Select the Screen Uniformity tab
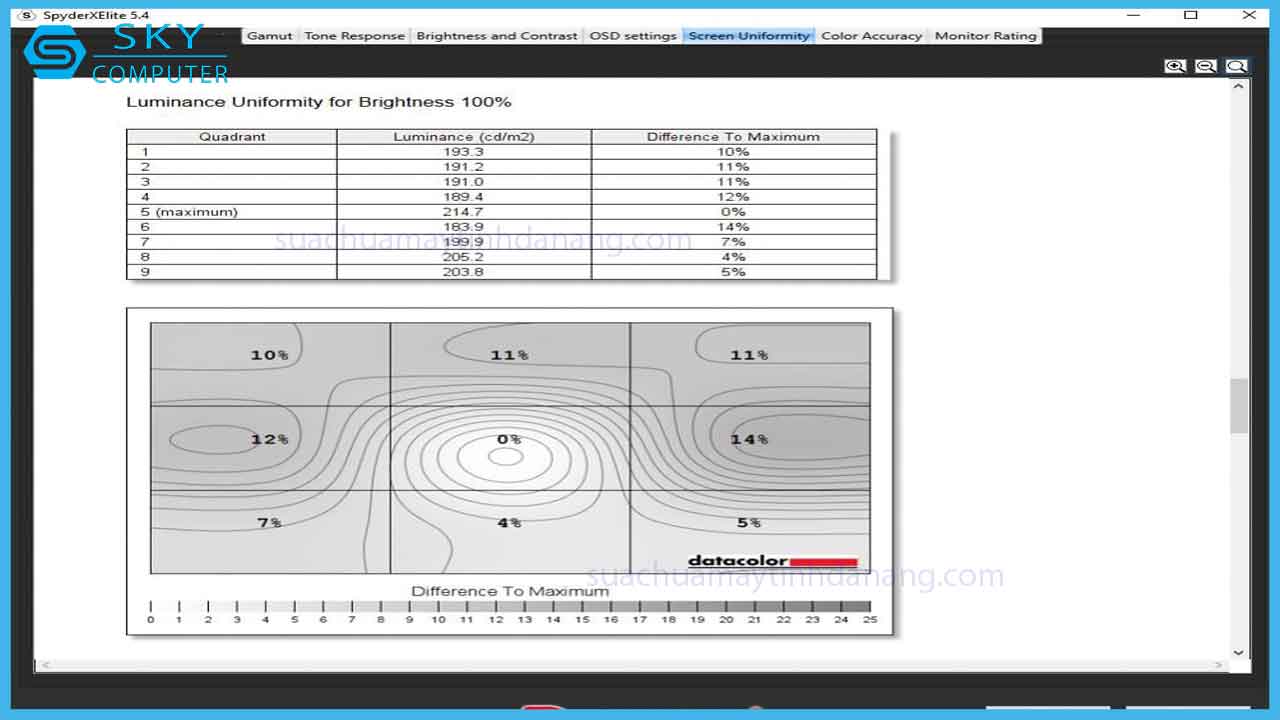This screenshot has width=1280, height=720. coord(749,36)
